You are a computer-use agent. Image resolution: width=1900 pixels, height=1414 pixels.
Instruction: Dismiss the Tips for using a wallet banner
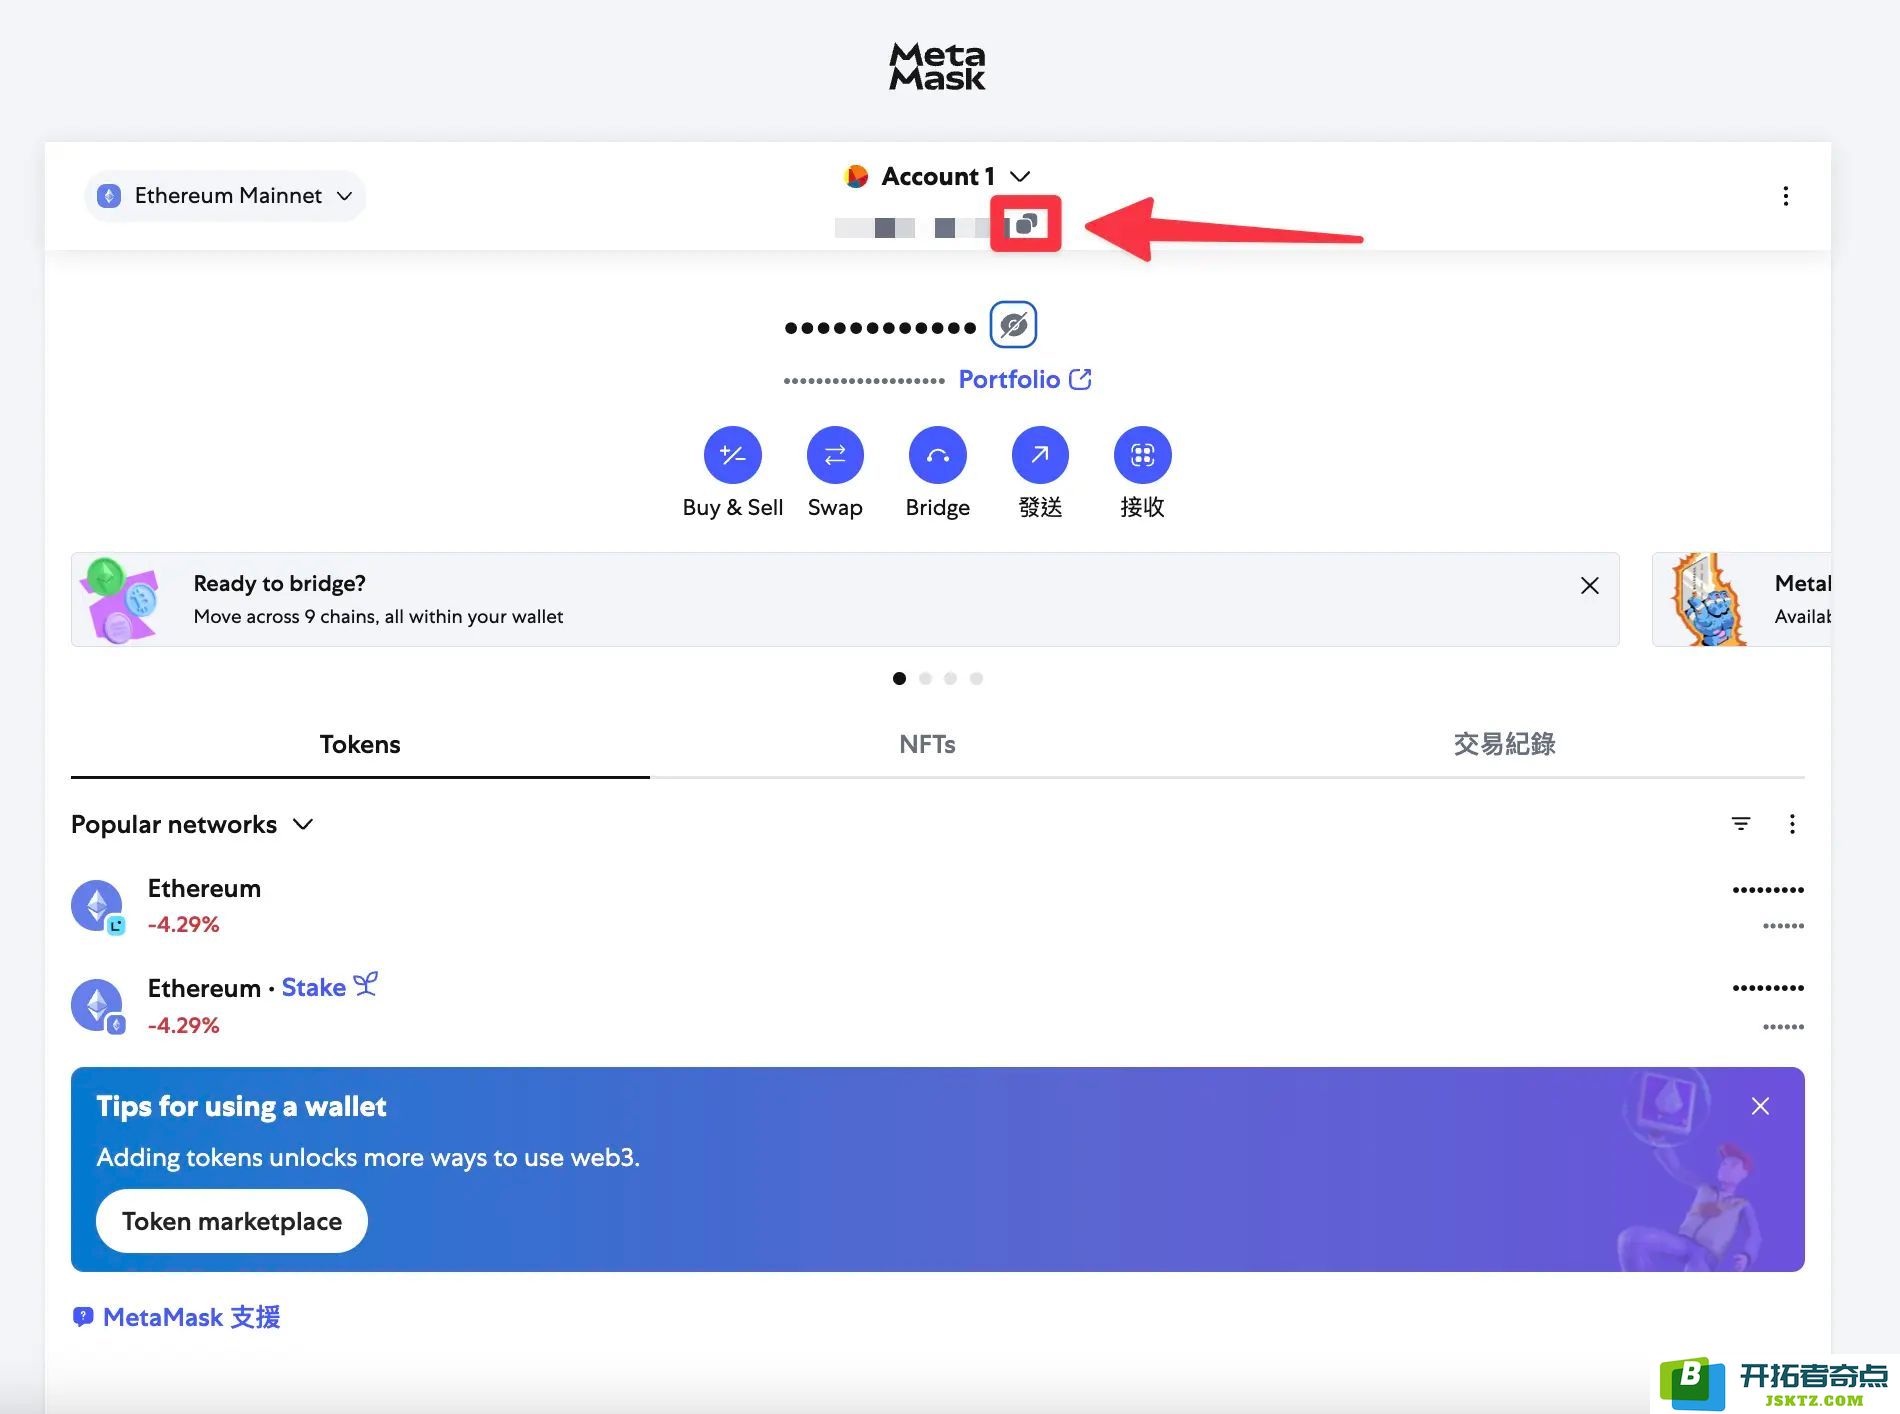coord(1760,1106)
